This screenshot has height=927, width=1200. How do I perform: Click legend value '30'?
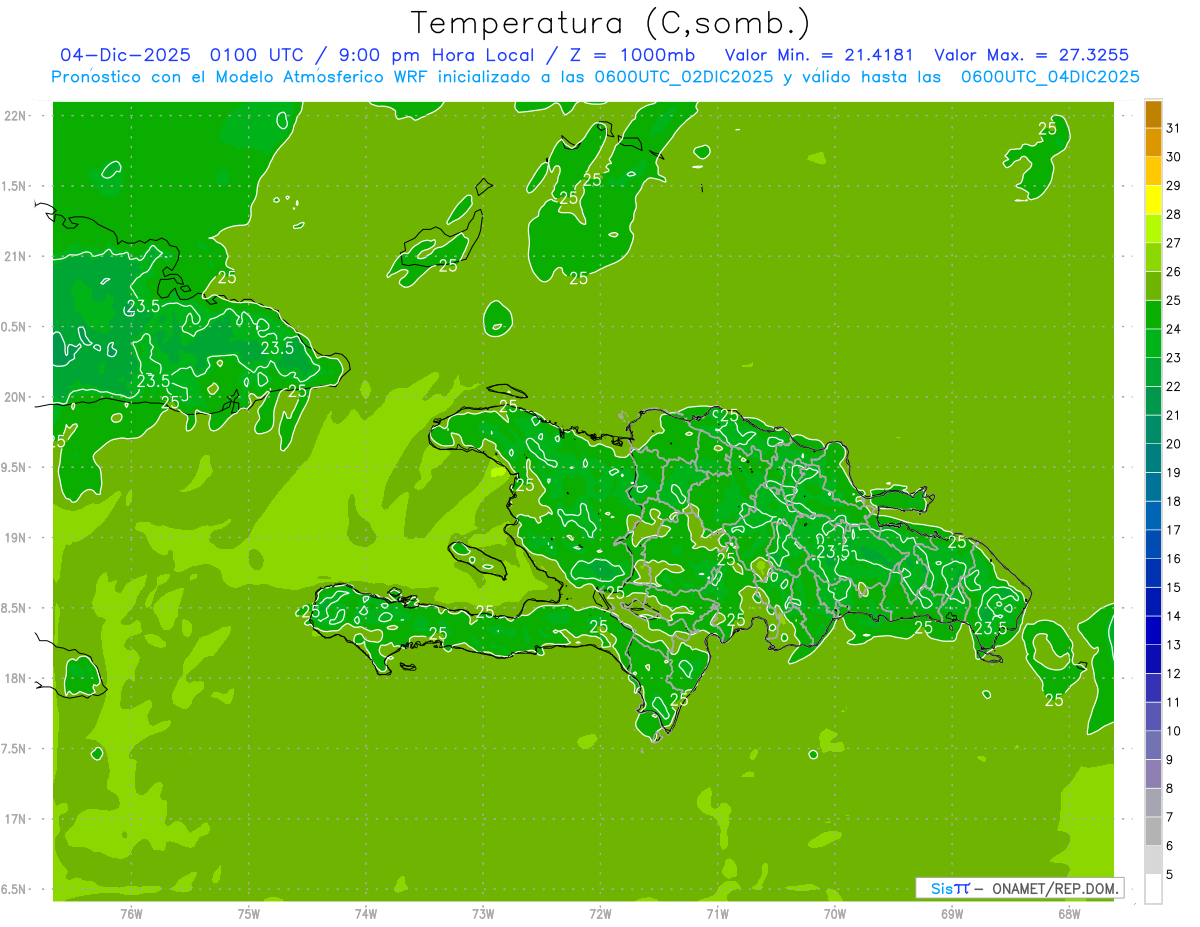point(1174,156)
